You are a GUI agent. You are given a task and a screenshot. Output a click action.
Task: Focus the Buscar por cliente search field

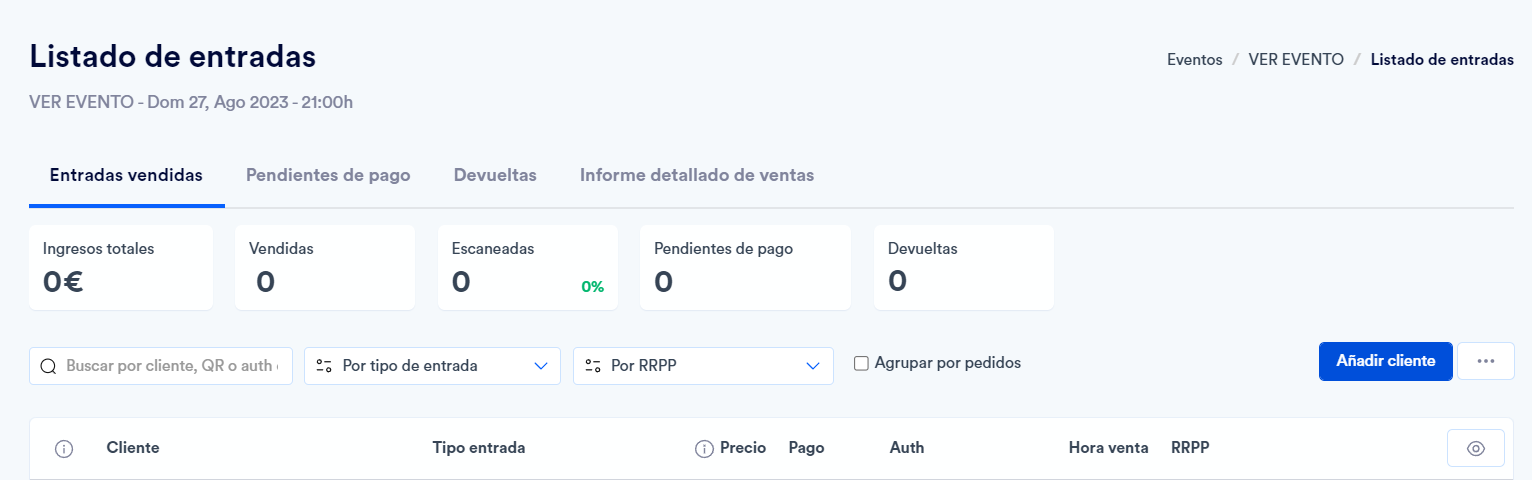161,366
